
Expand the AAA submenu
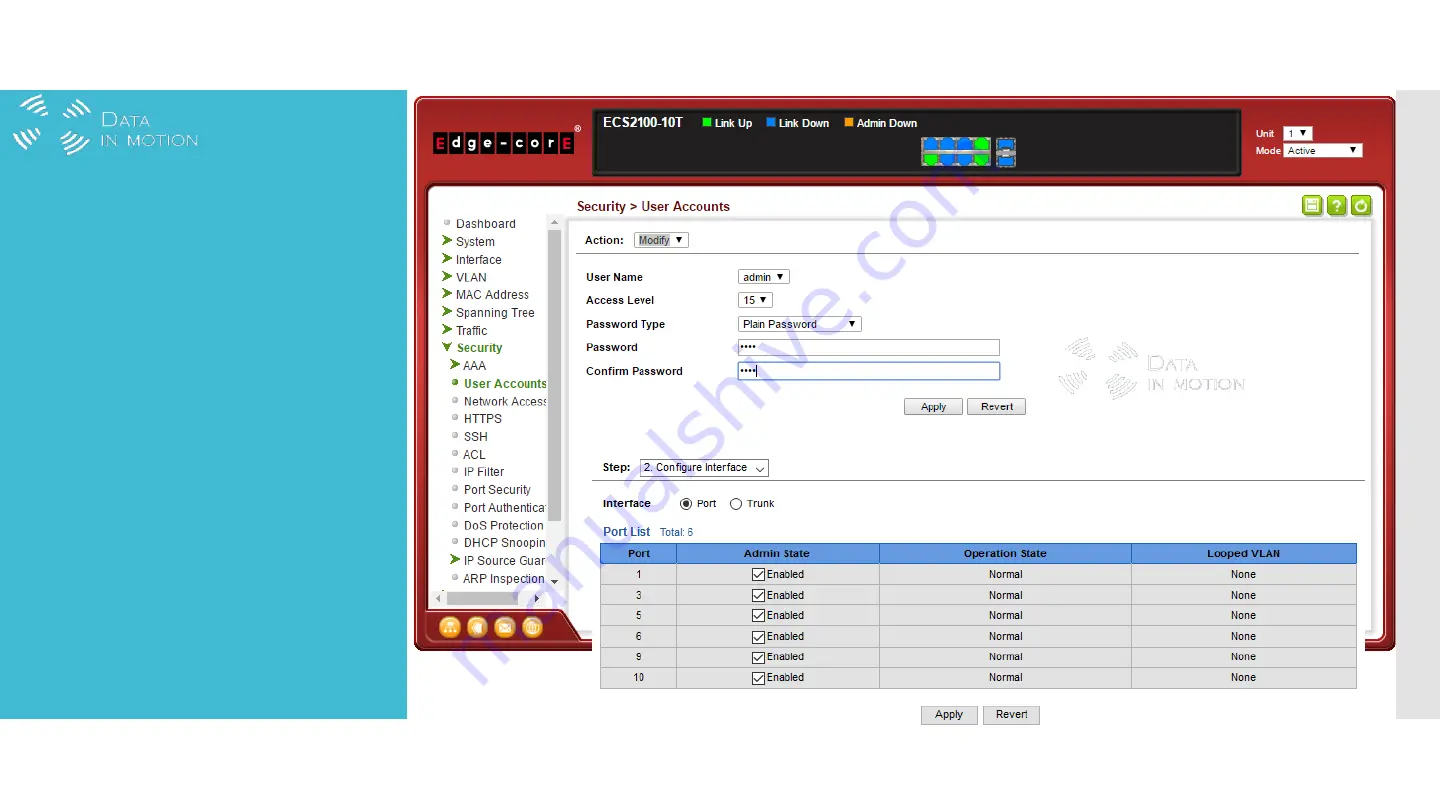click(x=455, y=365)
